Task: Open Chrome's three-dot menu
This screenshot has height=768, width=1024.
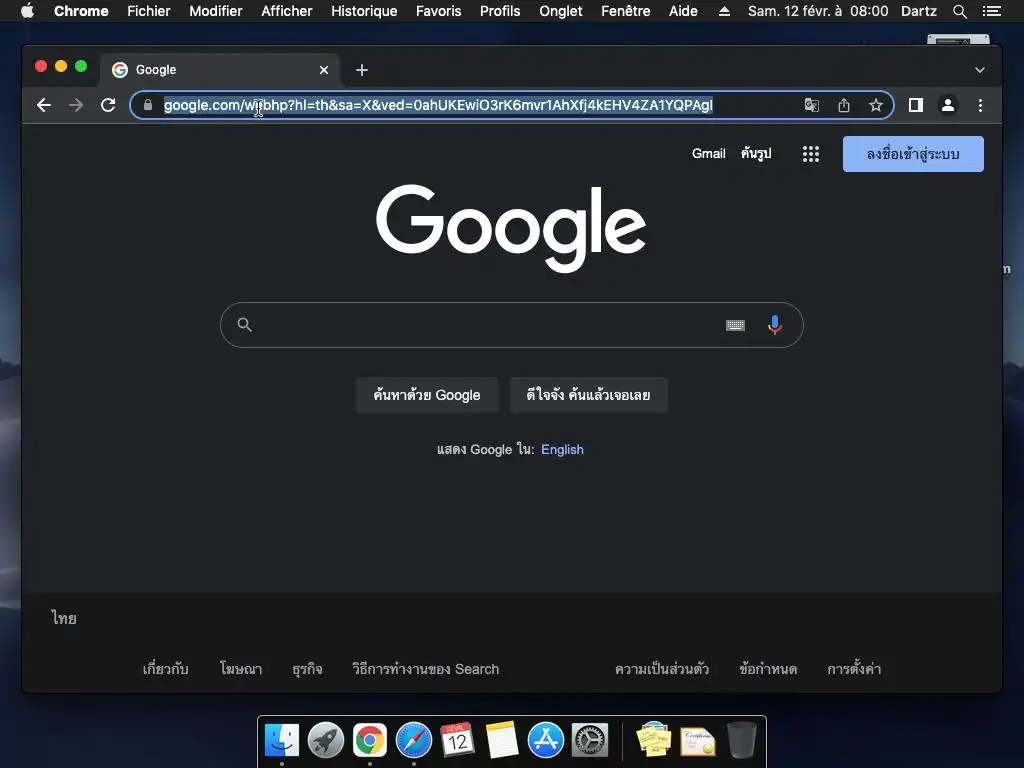Action: click(980, 105)
